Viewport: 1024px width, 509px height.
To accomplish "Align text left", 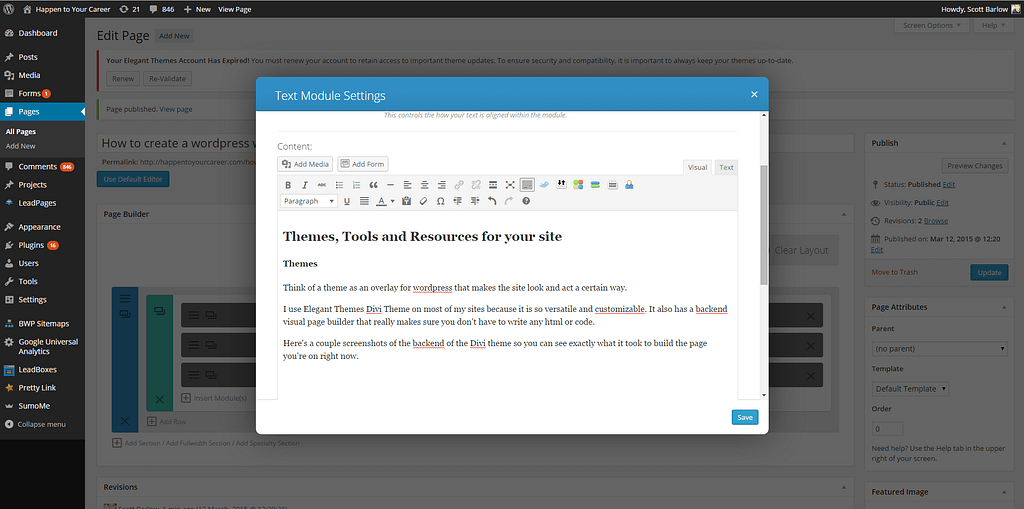I will 408,185.
